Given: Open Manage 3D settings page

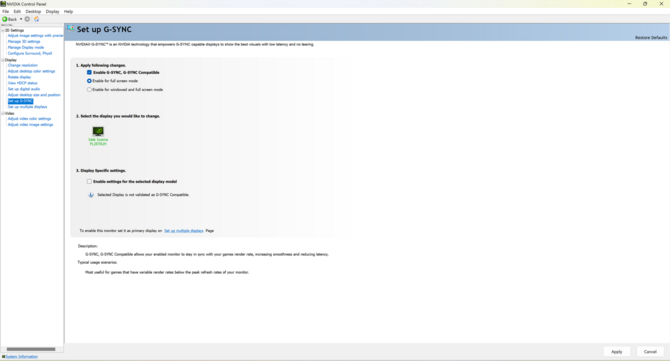Looking at the screenshot, I should [x=24, y=41].
